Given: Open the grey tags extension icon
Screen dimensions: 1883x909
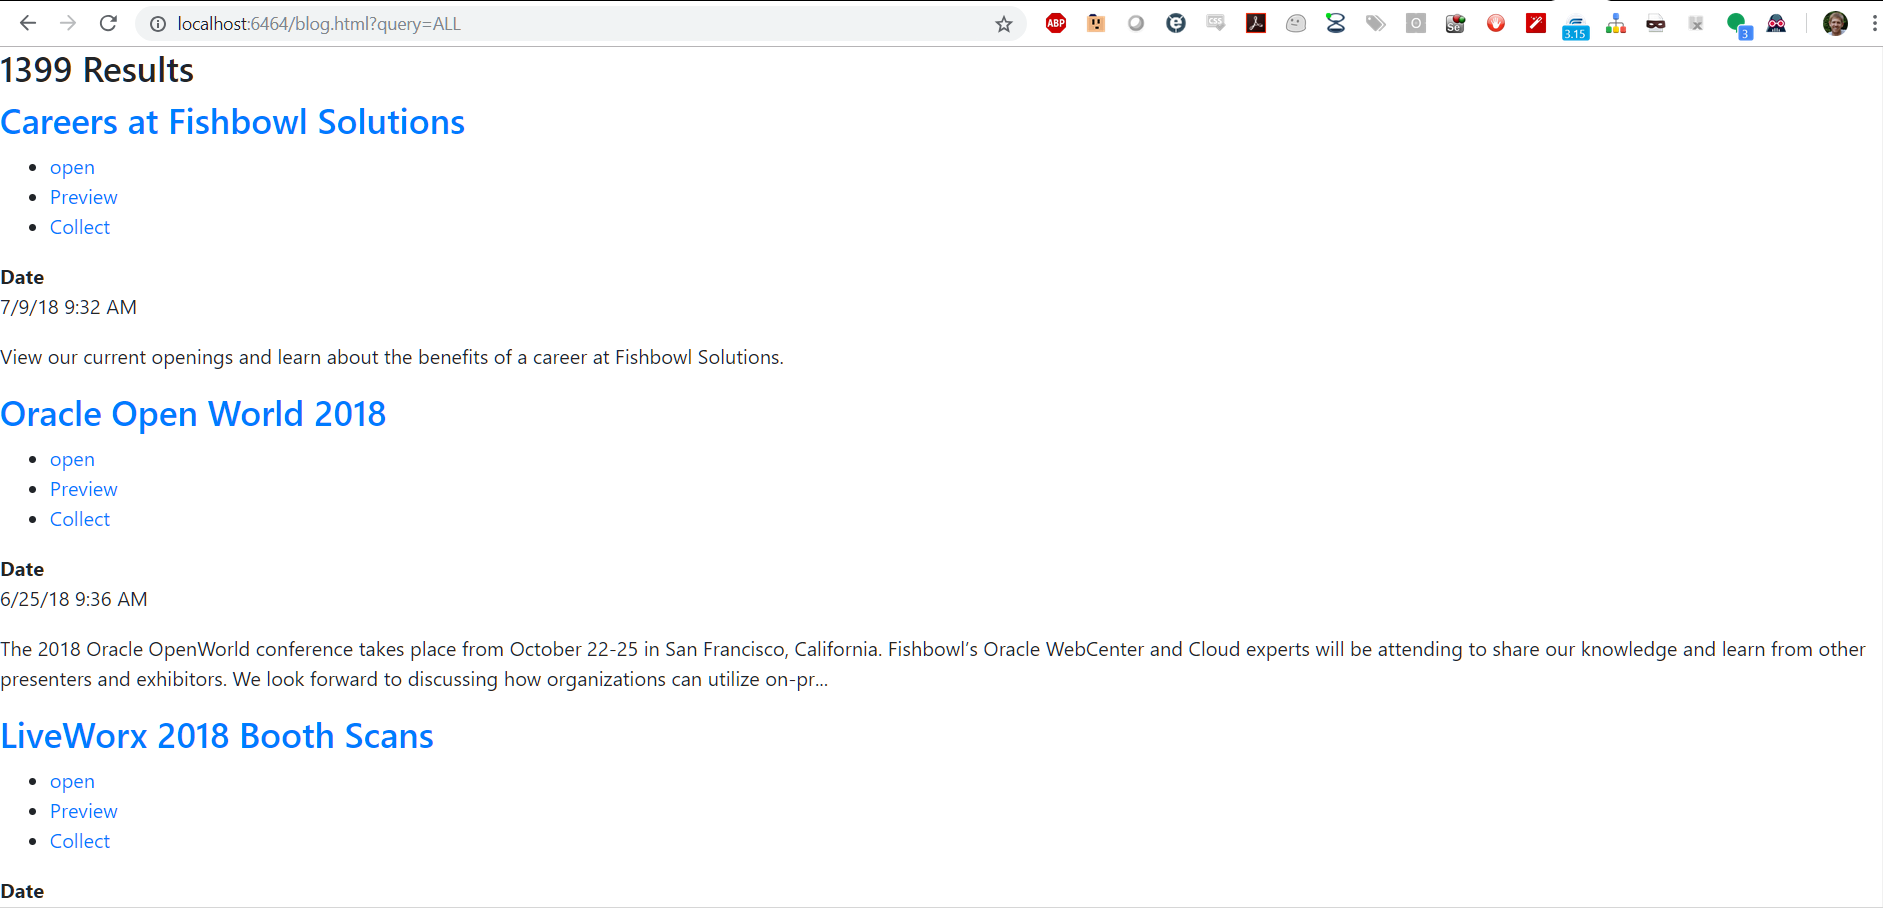Looking at the screenshot, I should tap(1376, 23).
